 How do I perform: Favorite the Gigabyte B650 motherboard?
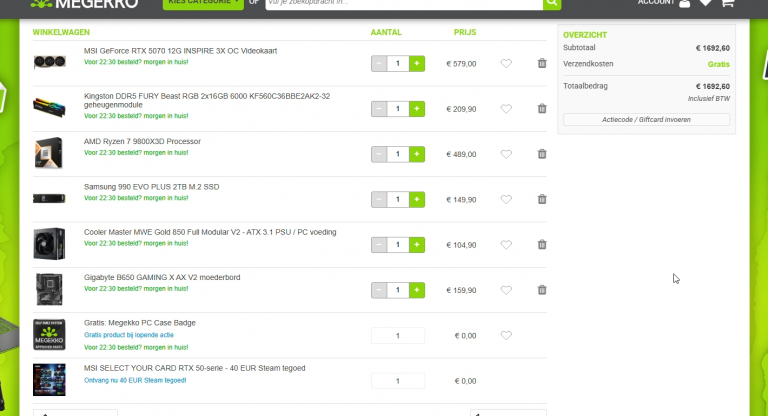click(506, 290)
